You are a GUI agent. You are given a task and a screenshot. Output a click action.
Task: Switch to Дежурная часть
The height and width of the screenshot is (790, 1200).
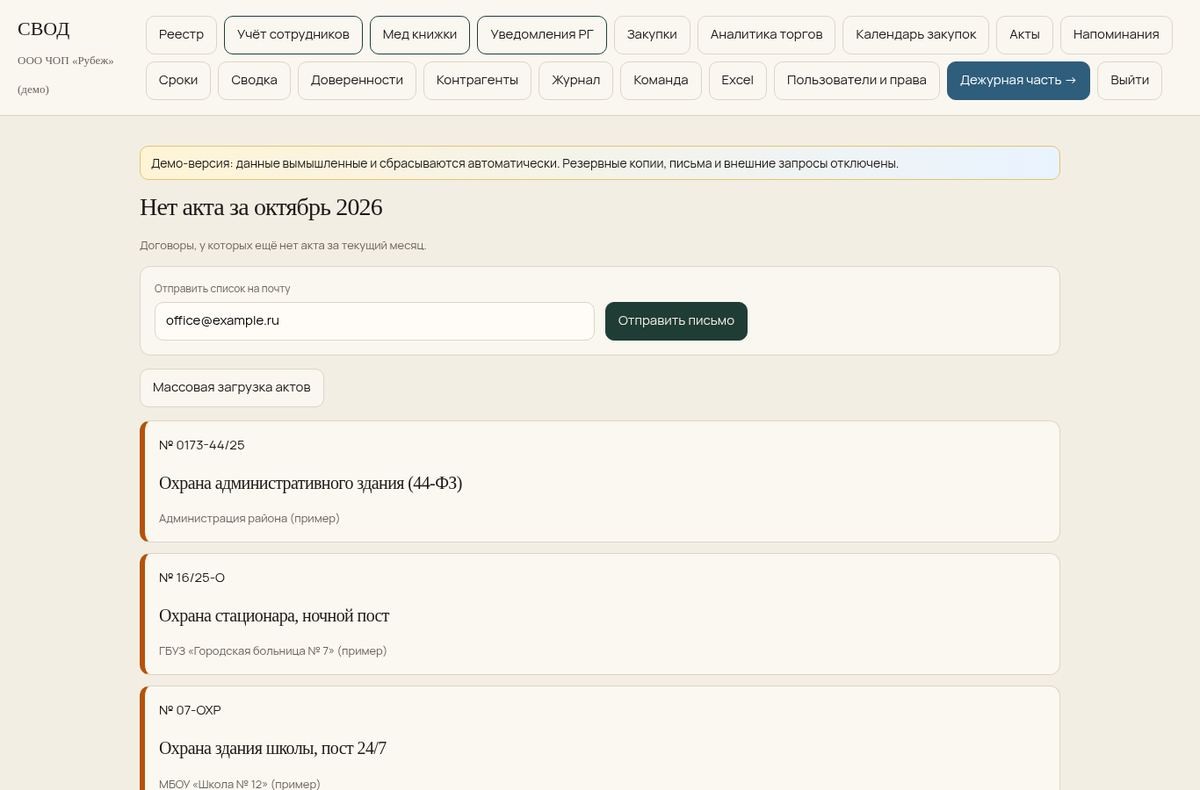[x=1018, y=81]
